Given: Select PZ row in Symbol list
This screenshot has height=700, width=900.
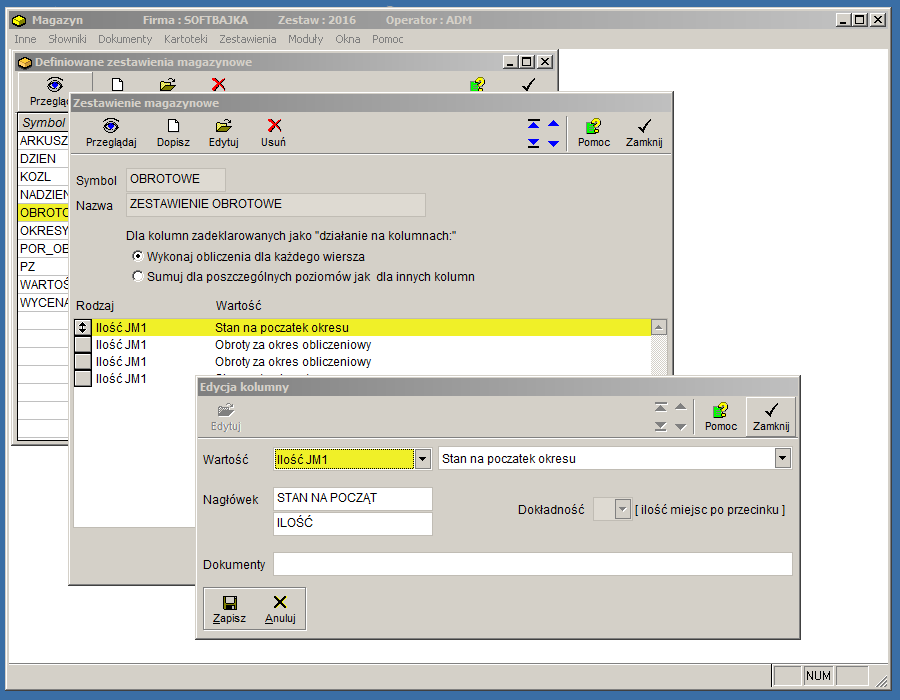Looking at the screenshot, I should point(44,267).
